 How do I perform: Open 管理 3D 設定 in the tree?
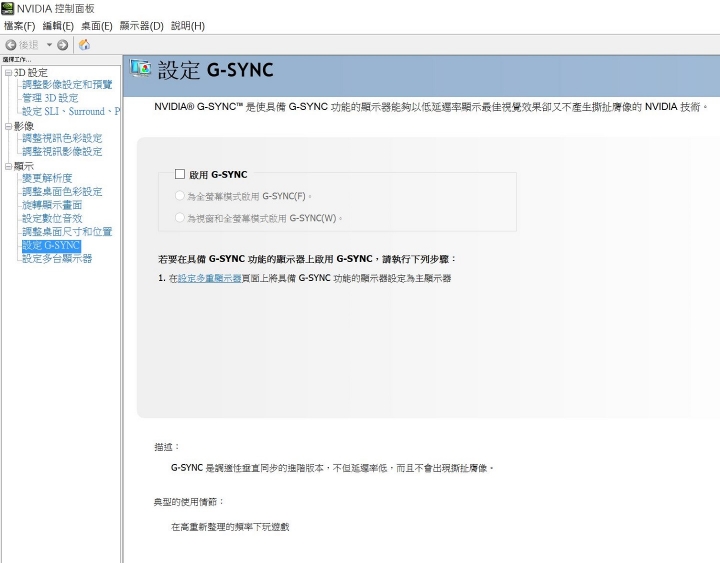(50, 98)
